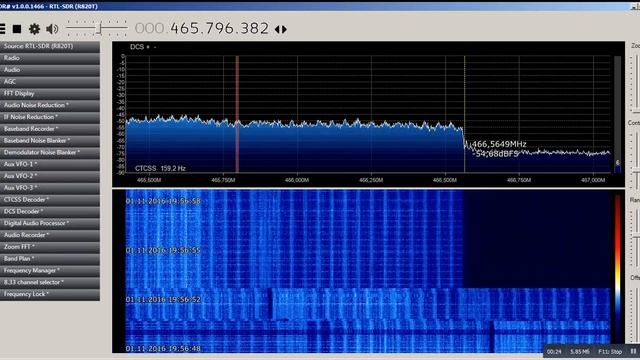Open the hamburger menu icon
640x360 pixels.
[x=2, y=29]
